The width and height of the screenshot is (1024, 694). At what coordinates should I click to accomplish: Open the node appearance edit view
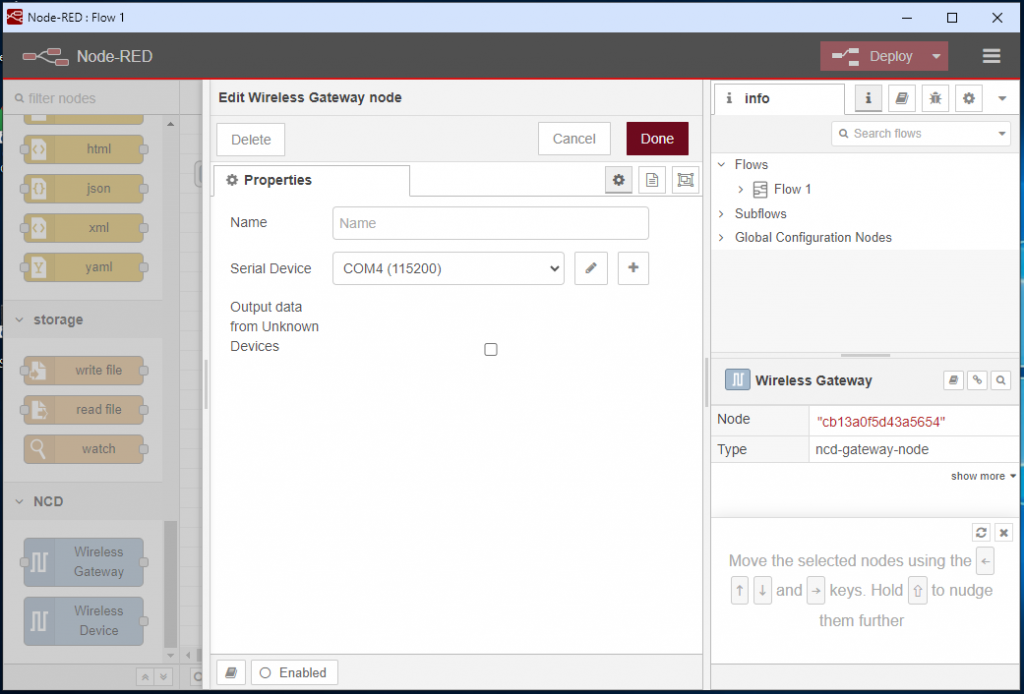tap(685, 180)
